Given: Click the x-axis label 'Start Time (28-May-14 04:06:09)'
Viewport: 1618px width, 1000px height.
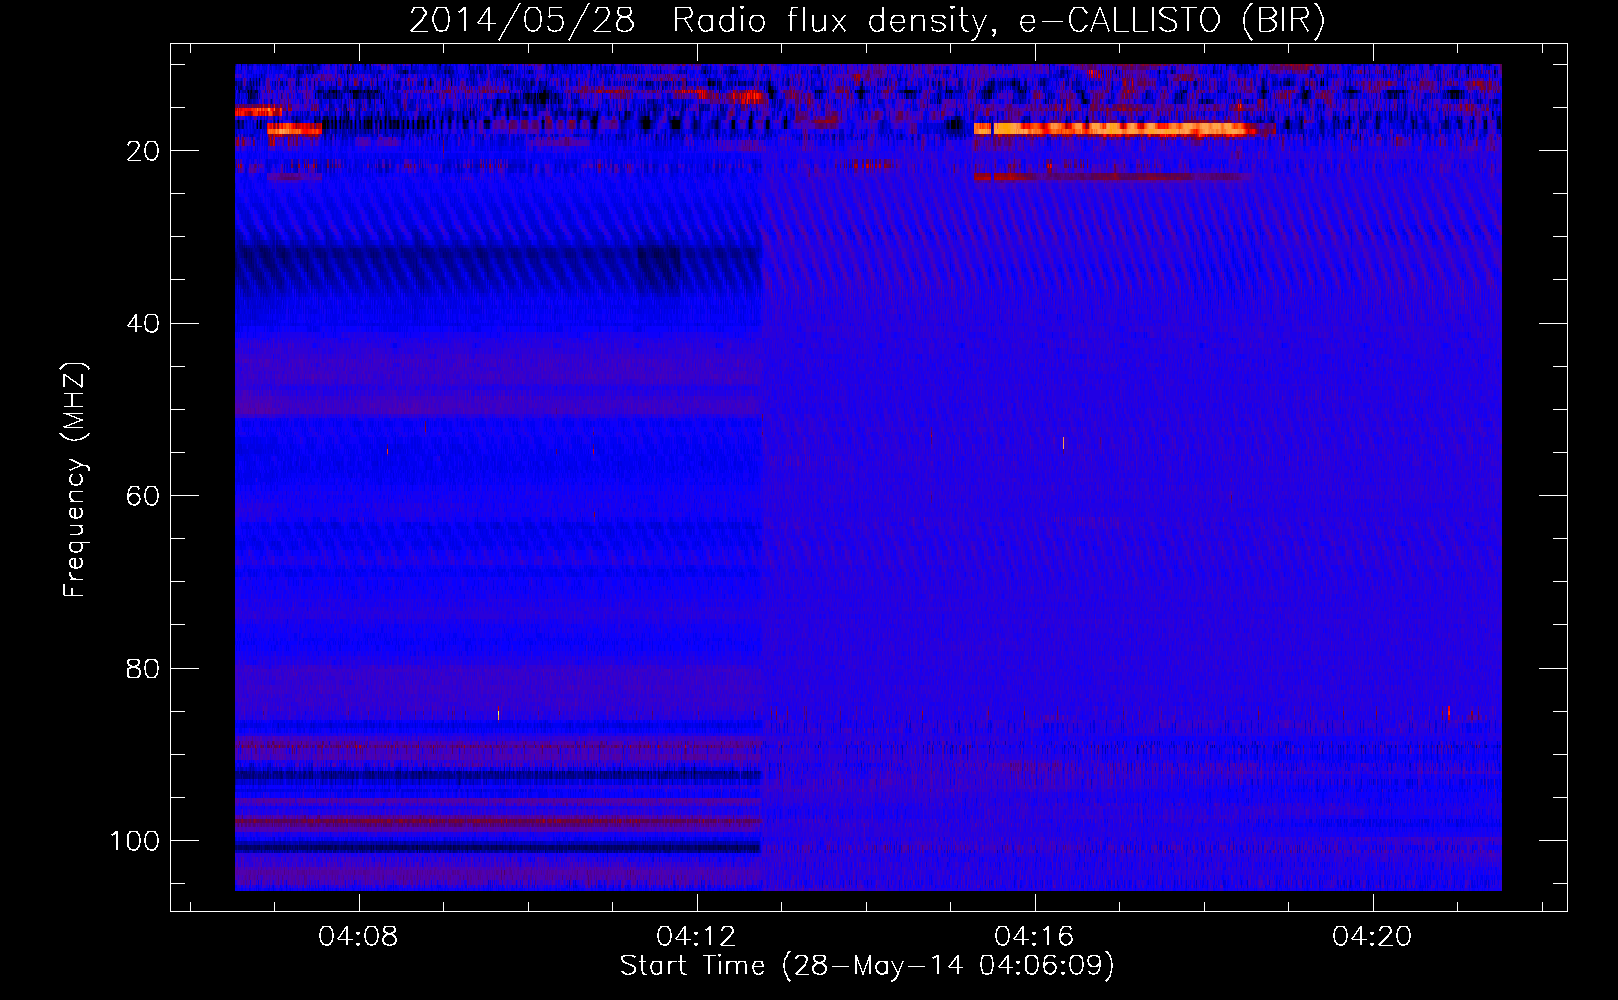Looking at the screenshot, I should pyautogui.click(x=867, y=966).
